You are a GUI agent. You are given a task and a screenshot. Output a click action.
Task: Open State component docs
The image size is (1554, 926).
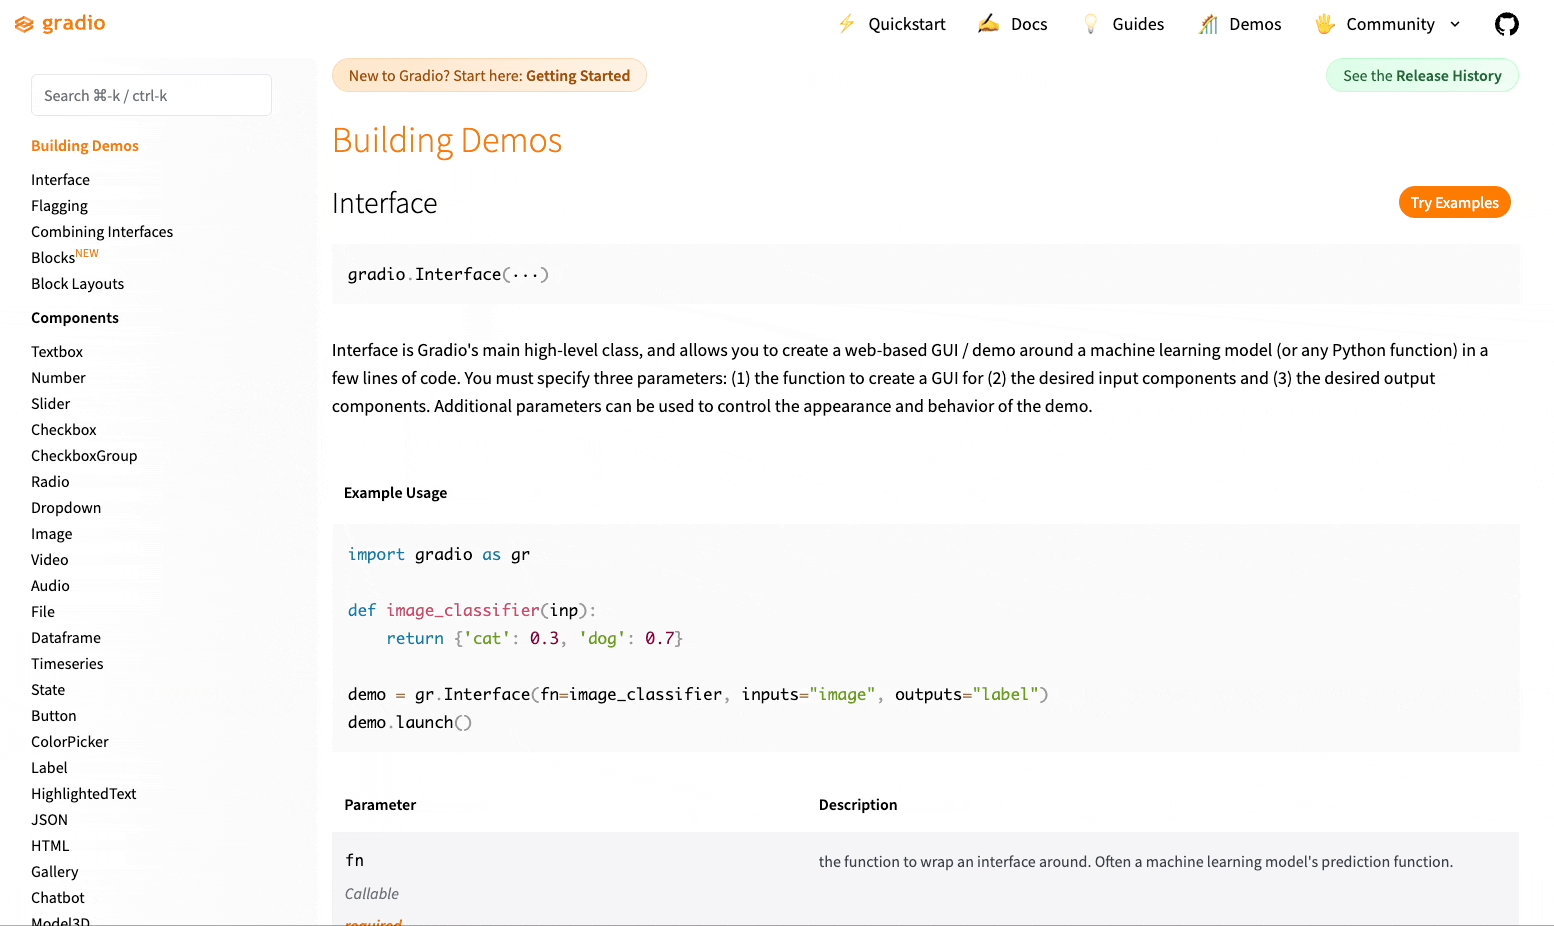tap(48, 690)
